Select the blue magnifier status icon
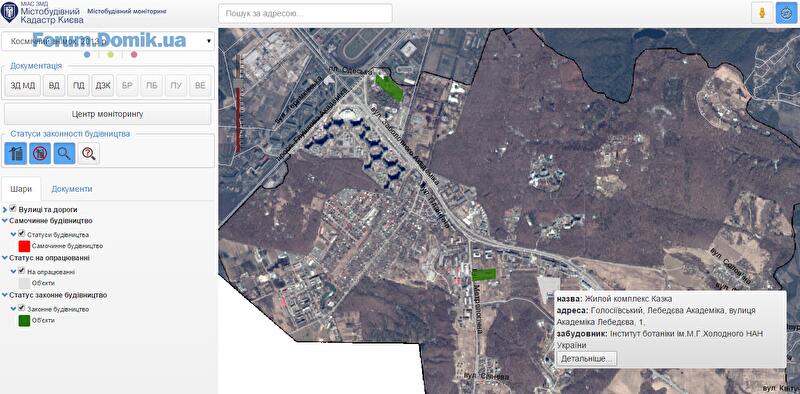Screen dimensions: 800x394 click(64, 153)
